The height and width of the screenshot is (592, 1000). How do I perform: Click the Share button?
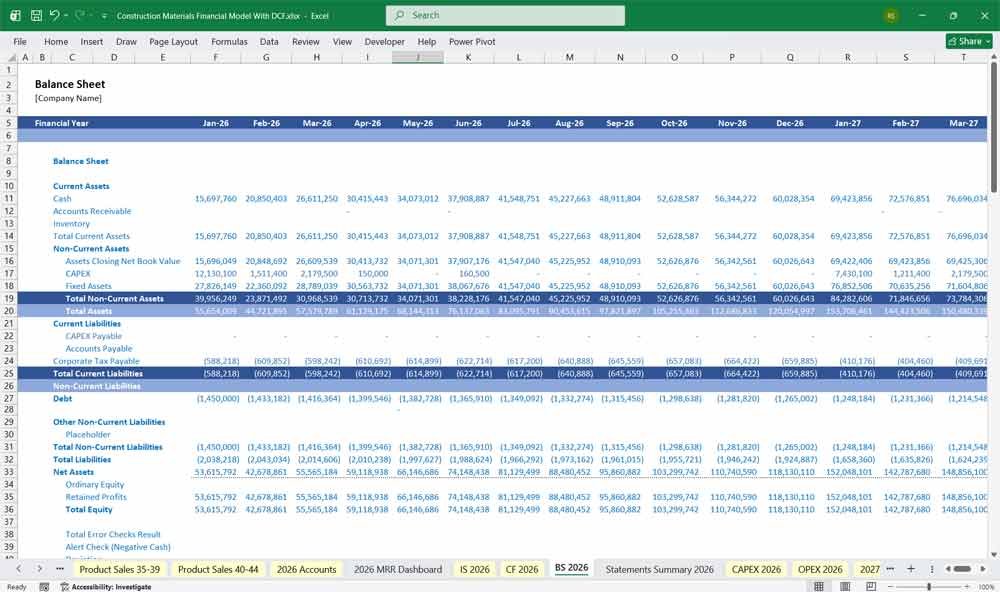(x=969, y=41)
